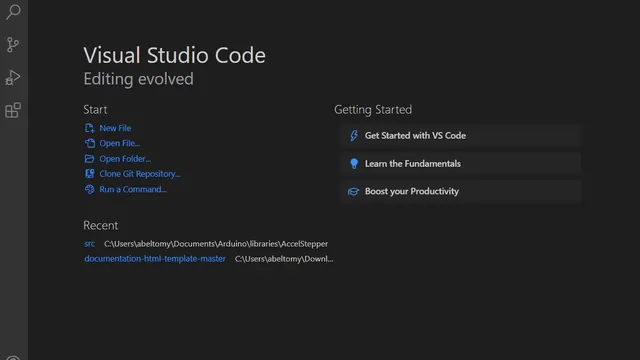Viewport: 640px width, 360px height.
Task: Open the Source Control view
Action: 13,44
